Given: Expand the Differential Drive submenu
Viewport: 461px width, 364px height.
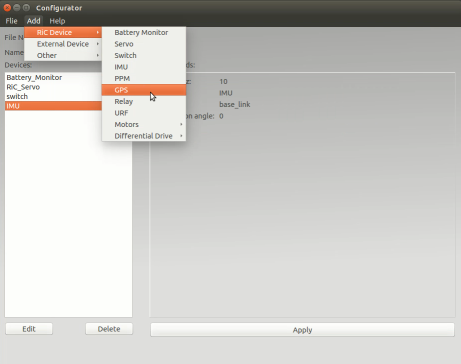Looking at the screenshot, I should pyautogui.click(x=144, y=136).
